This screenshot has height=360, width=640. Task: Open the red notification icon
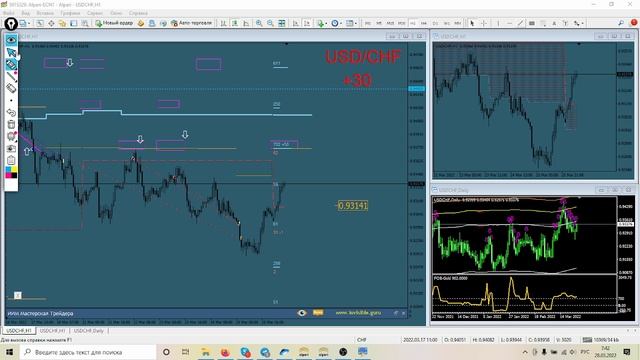pyautogui.click(x=633, y=23)
